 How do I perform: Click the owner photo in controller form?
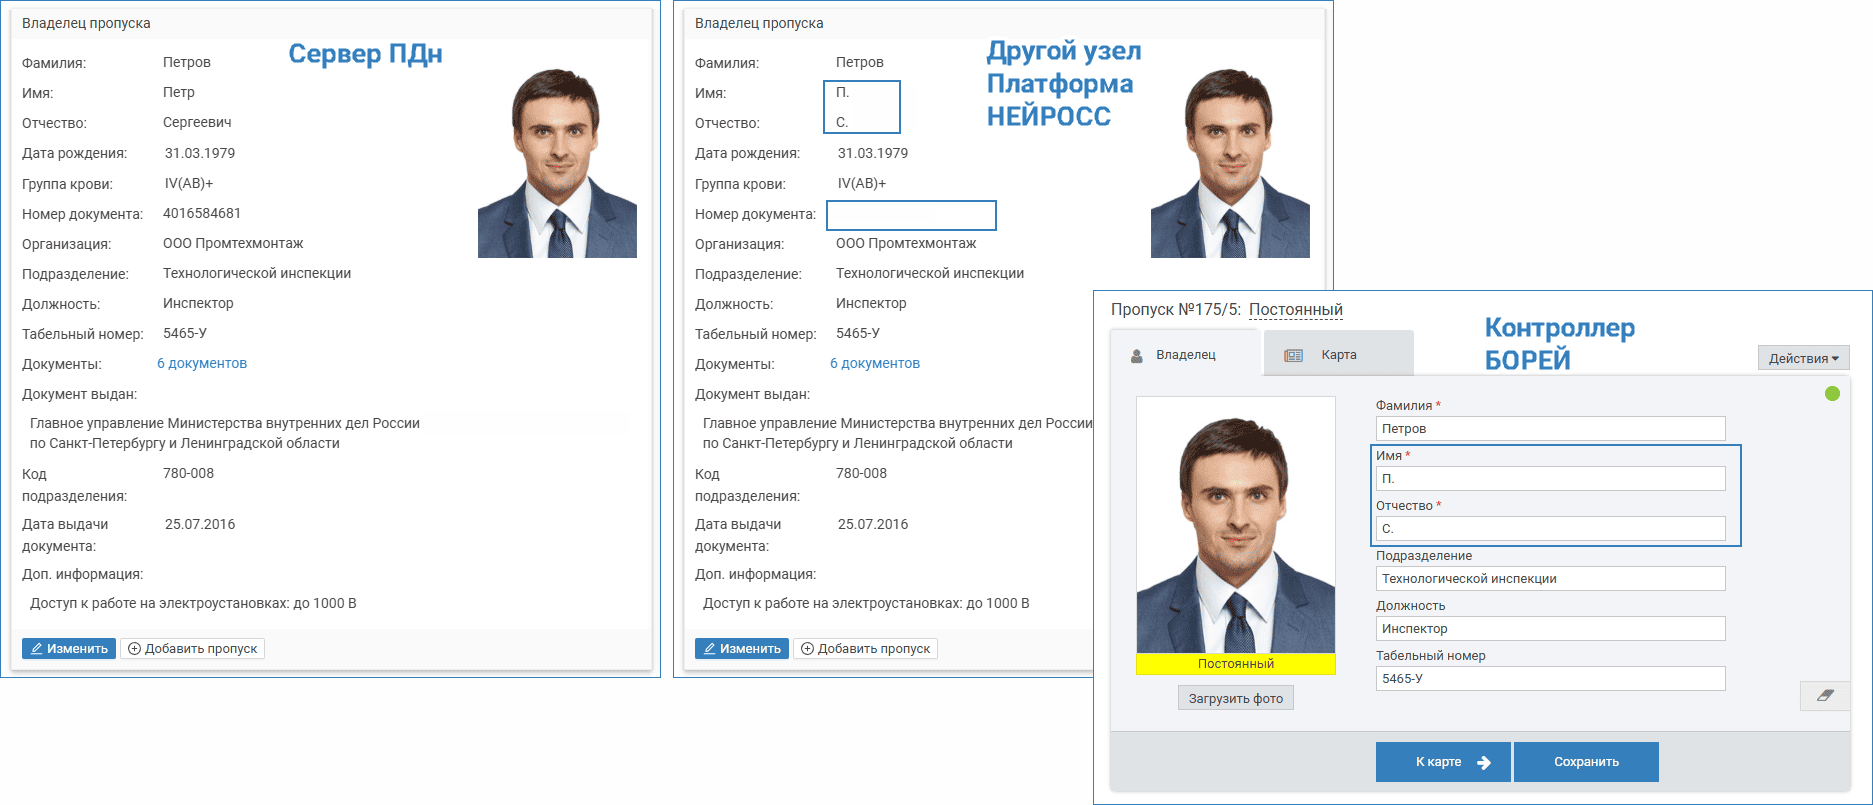(x=1235, y=525)
